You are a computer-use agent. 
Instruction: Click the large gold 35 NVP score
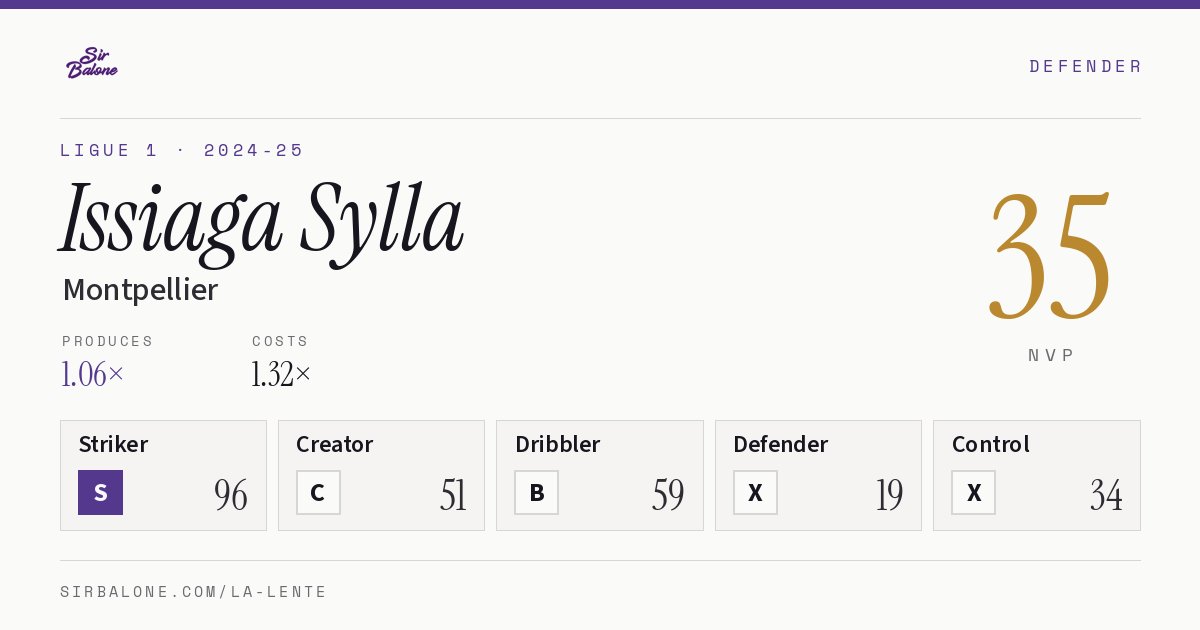1050,255
